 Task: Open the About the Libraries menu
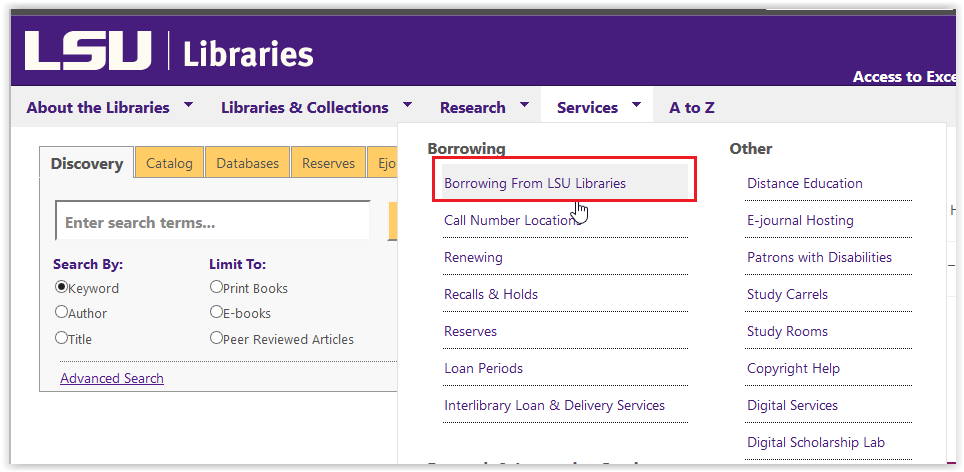tap(98, 108)
